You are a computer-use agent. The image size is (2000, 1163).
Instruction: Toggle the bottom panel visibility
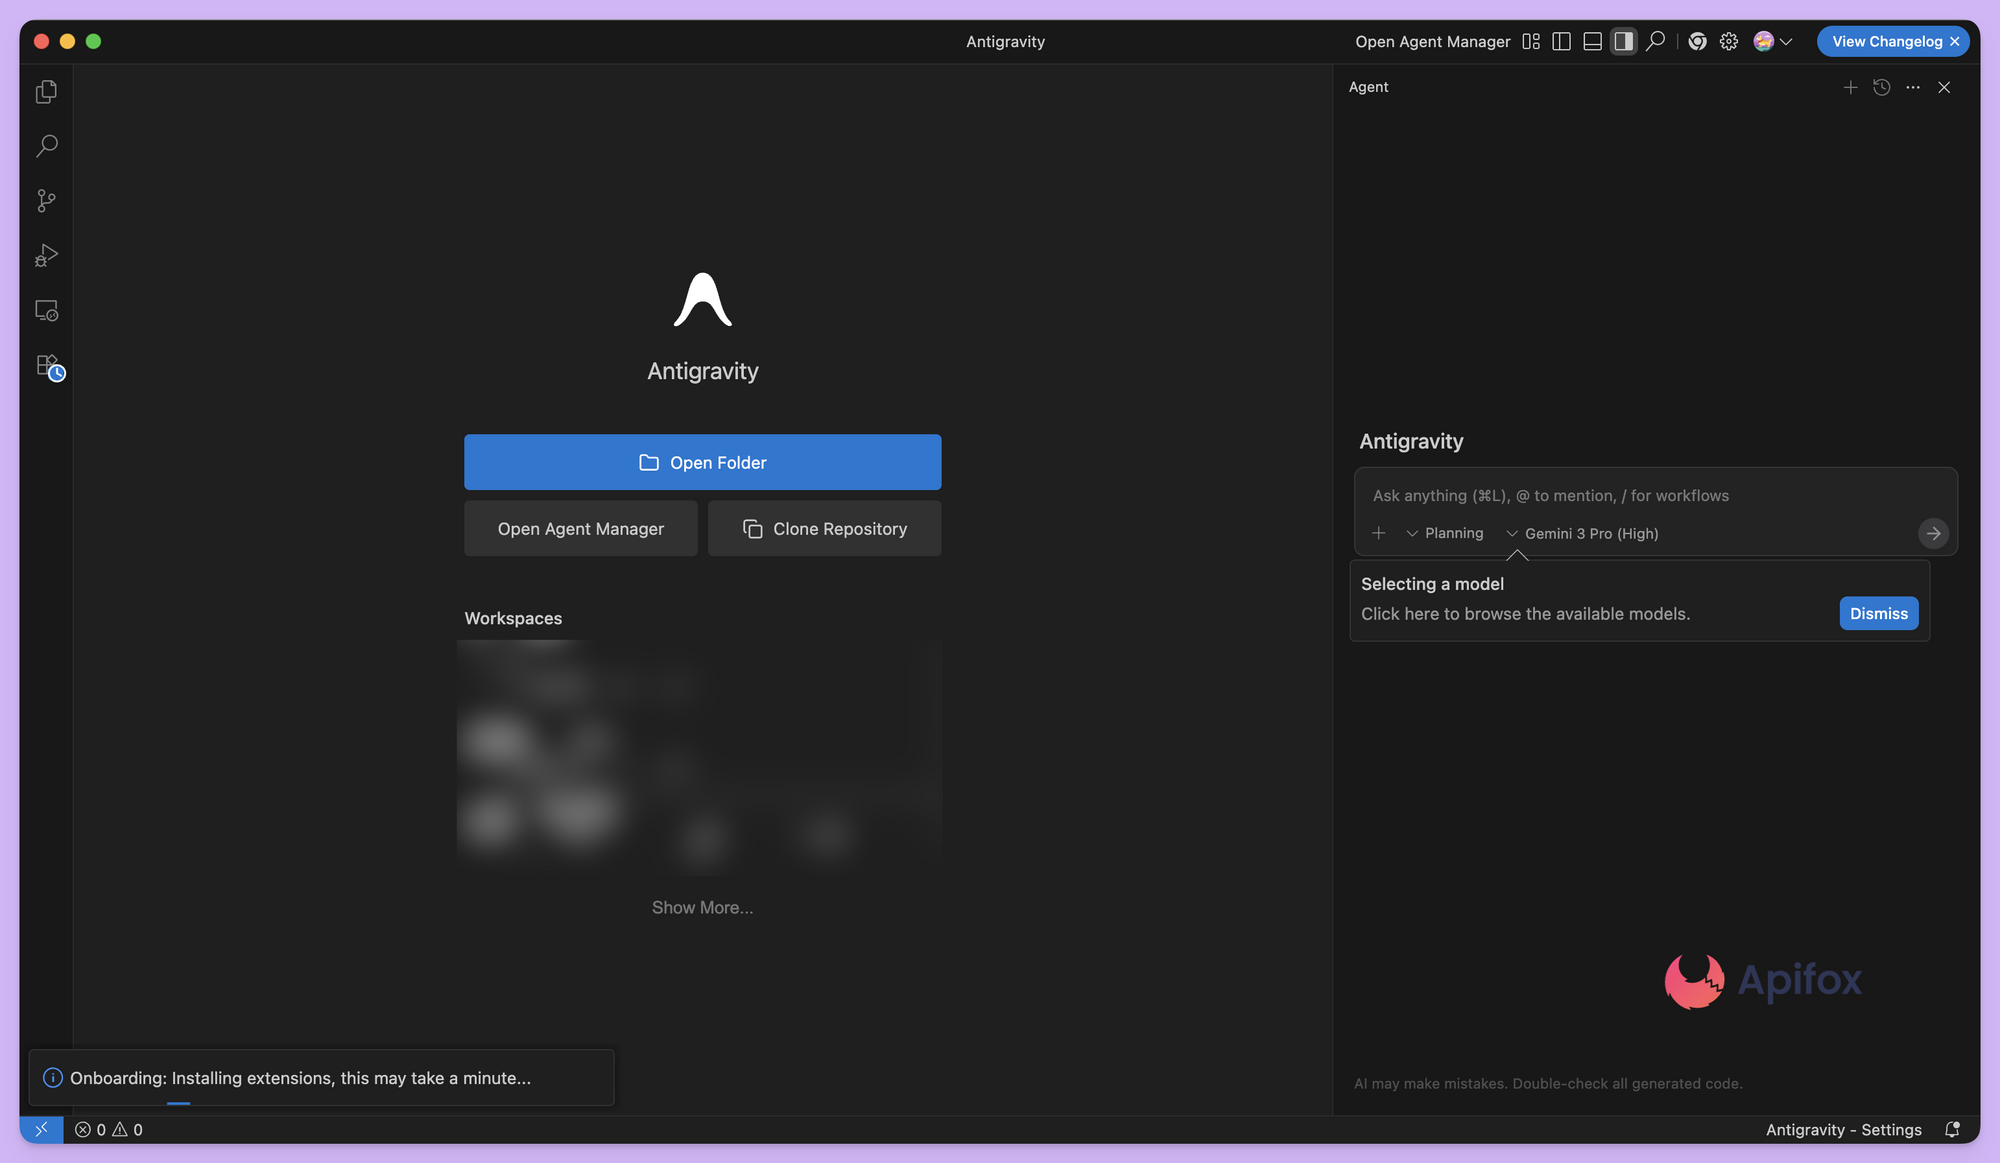point(1592,41)
